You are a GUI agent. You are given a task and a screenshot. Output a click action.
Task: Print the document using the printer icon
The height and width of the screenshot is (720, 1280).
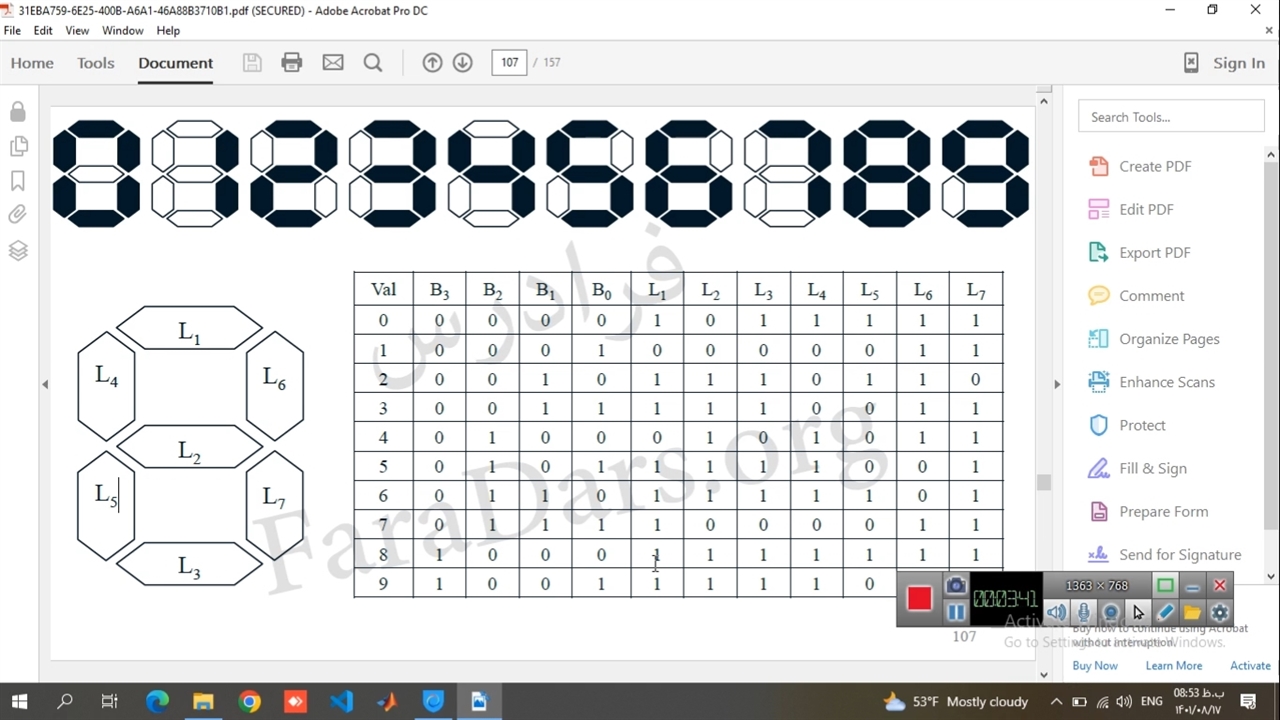292,63
